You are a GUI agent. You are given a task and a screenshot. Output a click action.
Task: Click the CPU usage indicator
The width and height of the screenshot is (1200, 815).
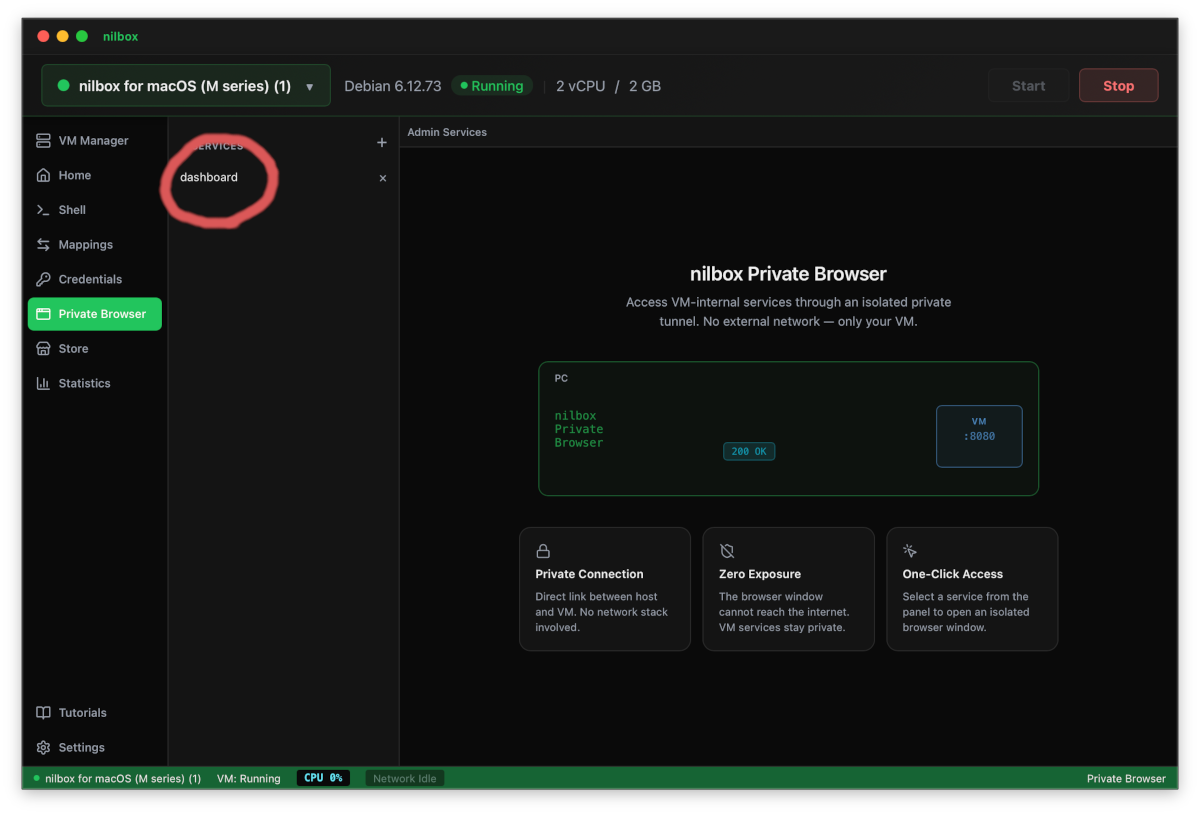pos(323,778)
